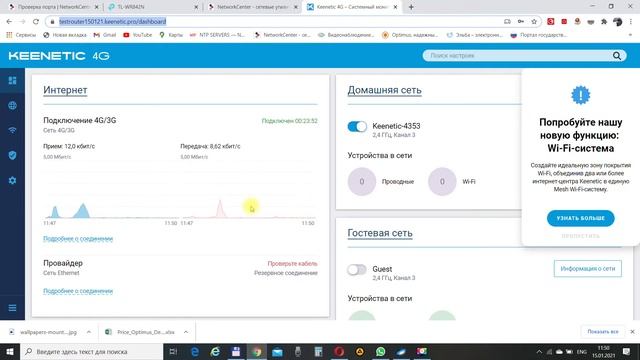The height and width of the screenshot is (360, 640).
Task: Click ПРОПУСТИТЬ to dismiss Wi-Fi system popup
Action: pos(580,236)
